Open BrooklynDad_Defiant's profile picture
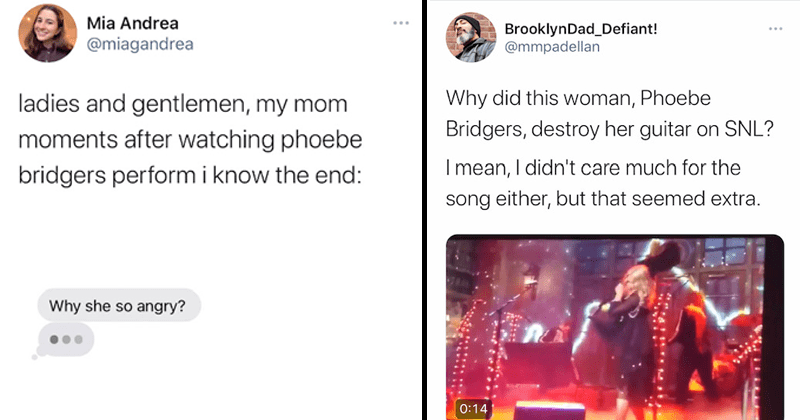The width and height of the screenshot is (800, 420). coord(472,37)
